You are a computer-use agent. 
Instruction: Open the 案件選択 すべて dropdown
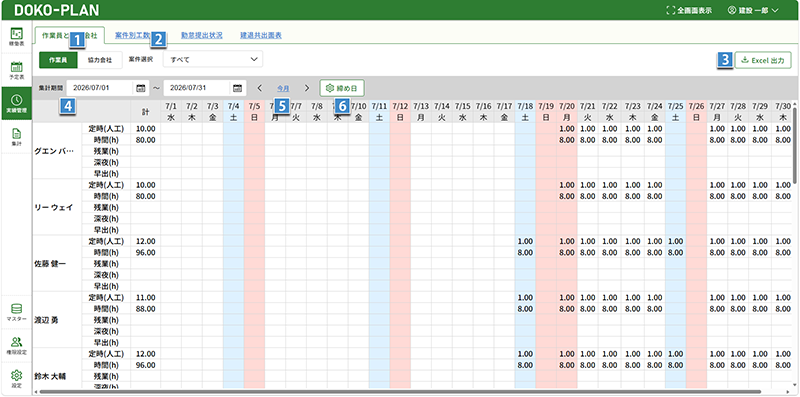point(213,60)
